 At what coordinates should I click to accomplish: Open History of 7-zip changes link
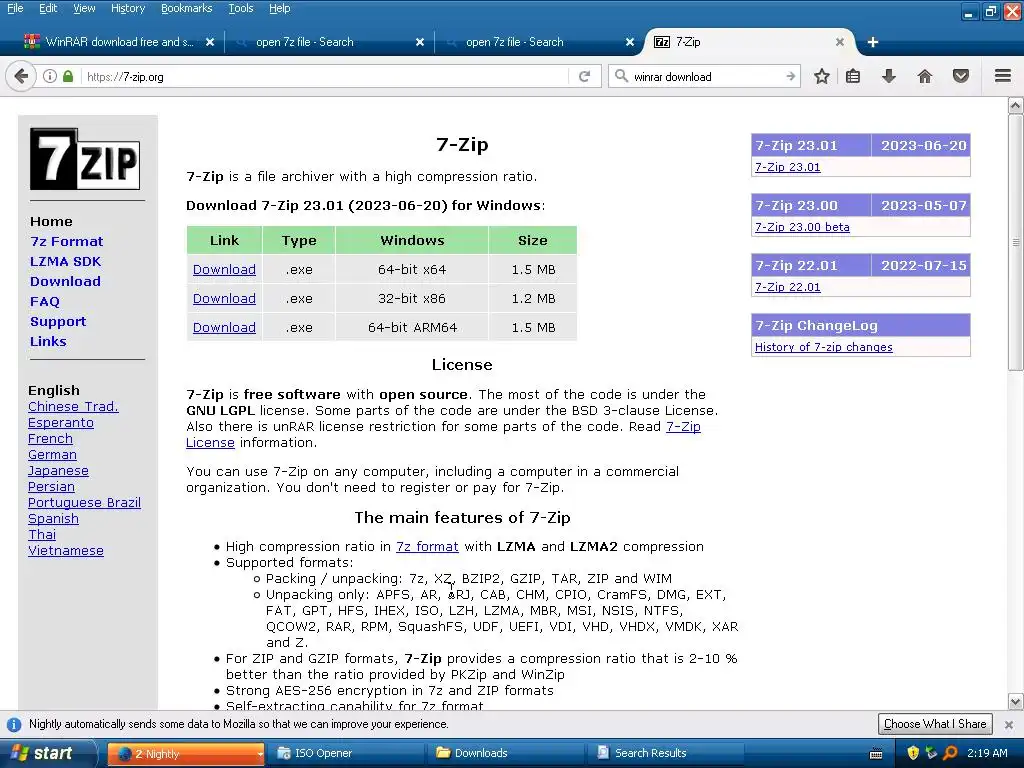point(824,347)
